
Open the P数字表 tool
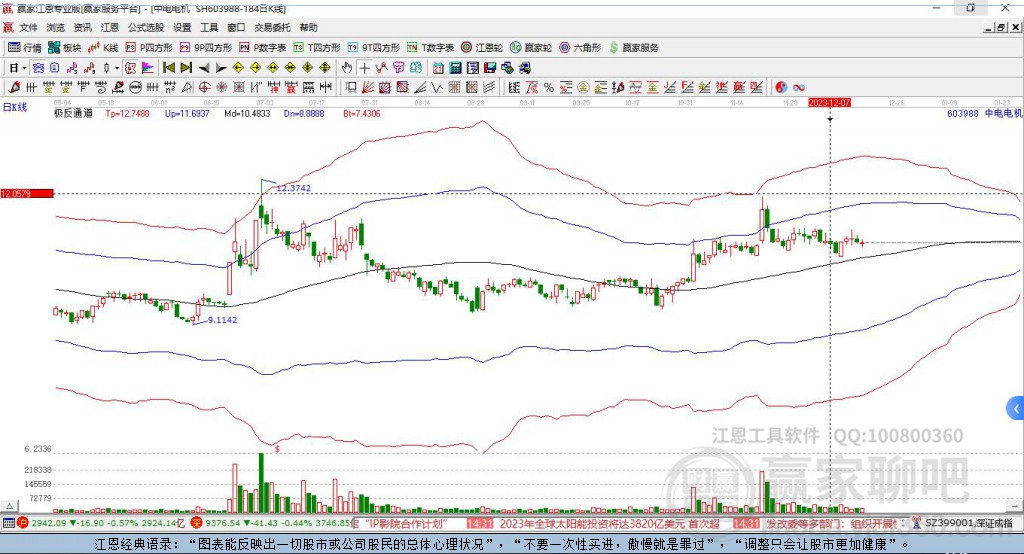263,48
